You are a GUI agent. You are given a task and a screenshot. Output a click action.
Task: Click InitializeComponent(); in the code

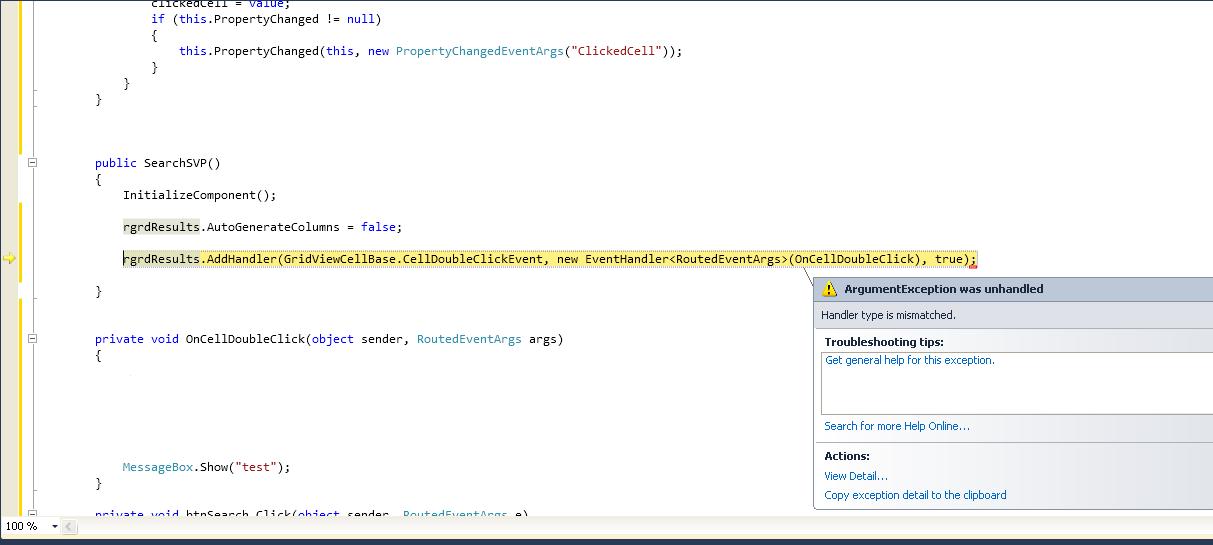point(199,195)
